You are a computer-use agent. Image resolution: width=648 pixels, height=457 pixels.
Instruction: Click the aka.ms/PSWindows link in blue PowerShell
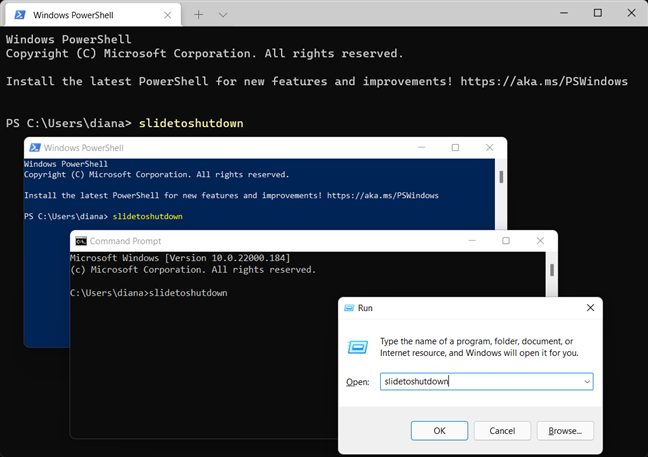(383, 195)
